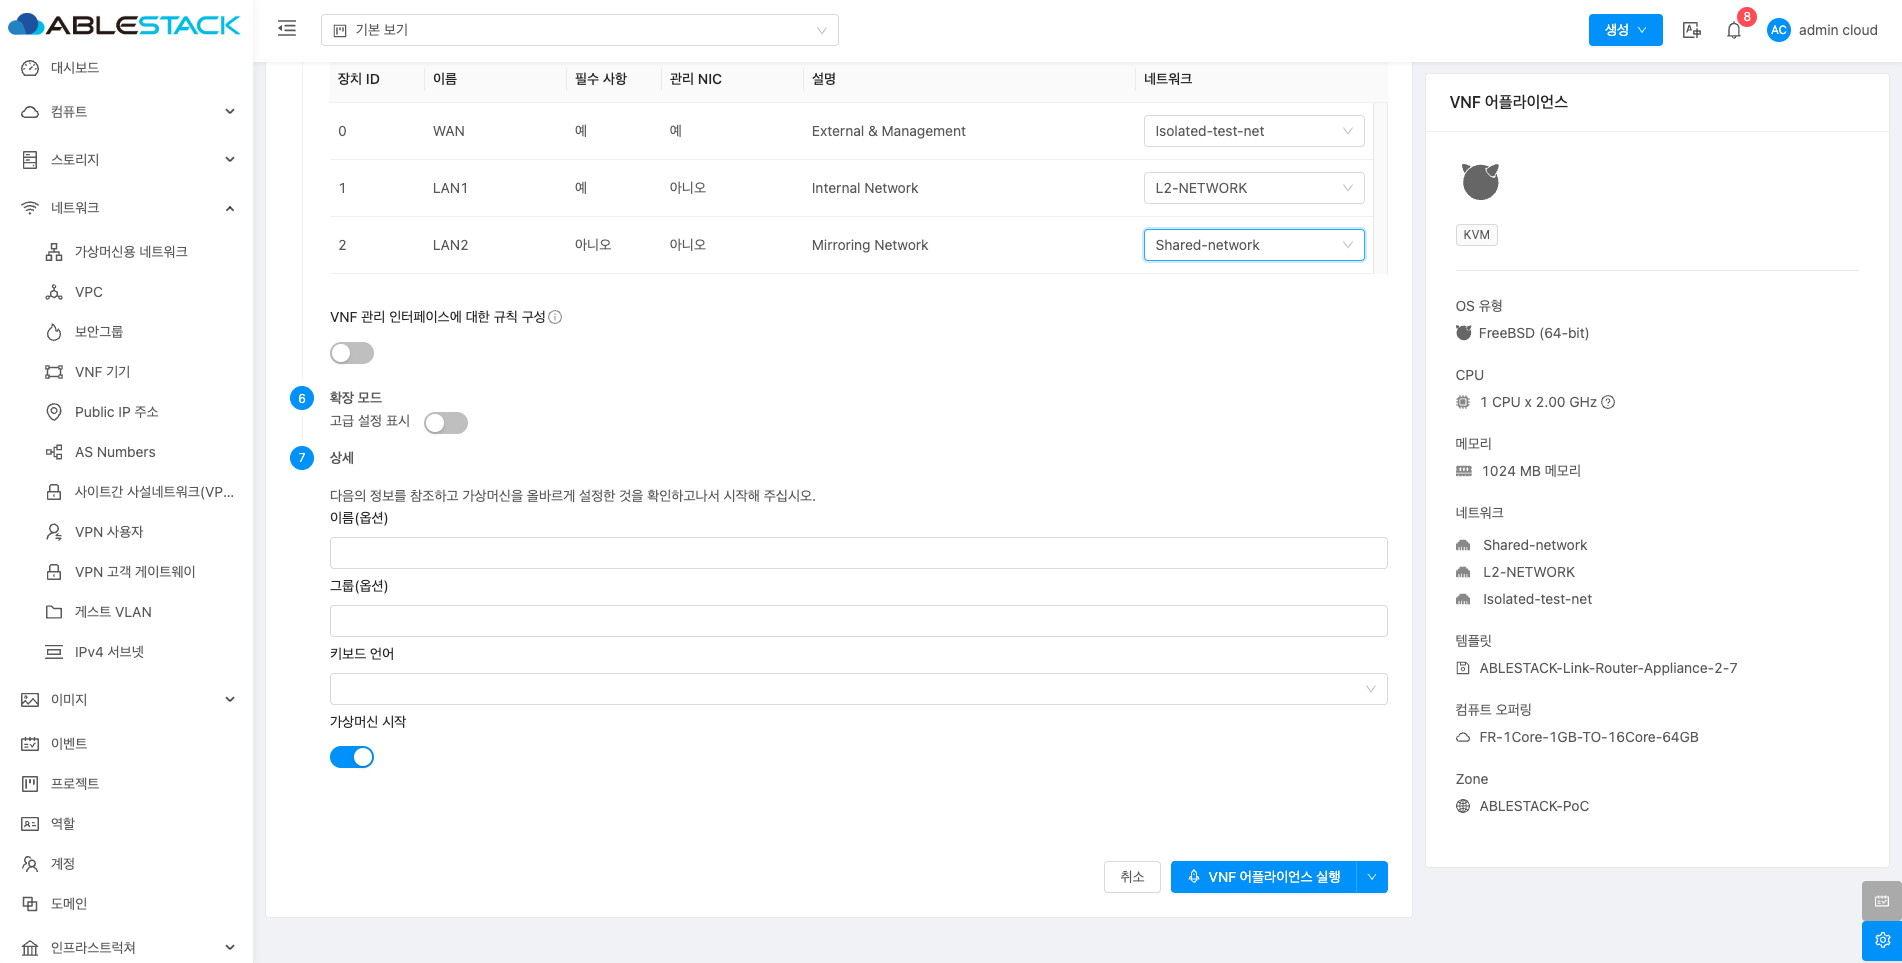Screen dimensions: 1902x963
Task: Click the 이름(옵션) input field
Action: point(858,553)
